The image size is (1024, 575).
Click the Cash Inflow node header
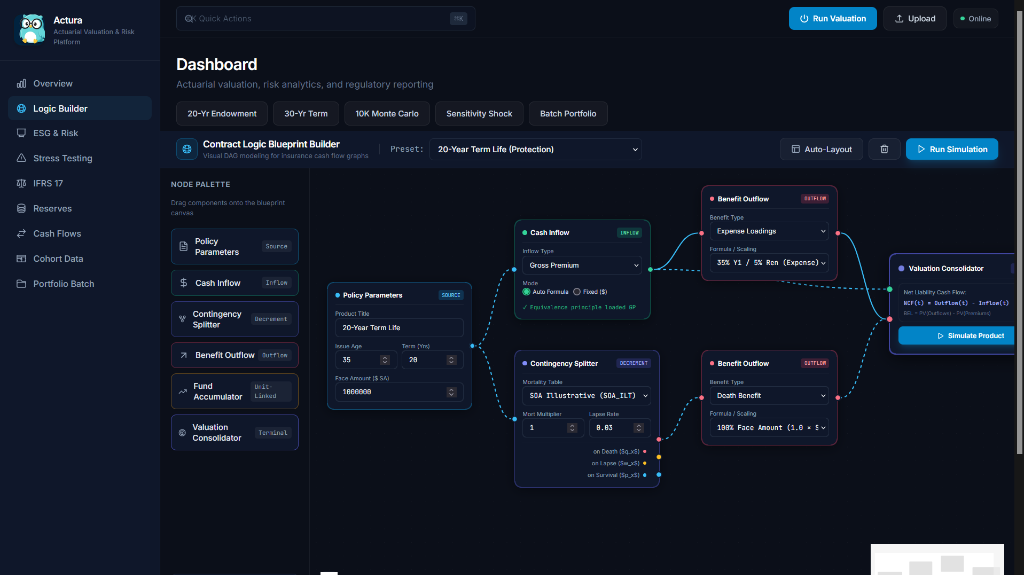(x=582, y=233)
